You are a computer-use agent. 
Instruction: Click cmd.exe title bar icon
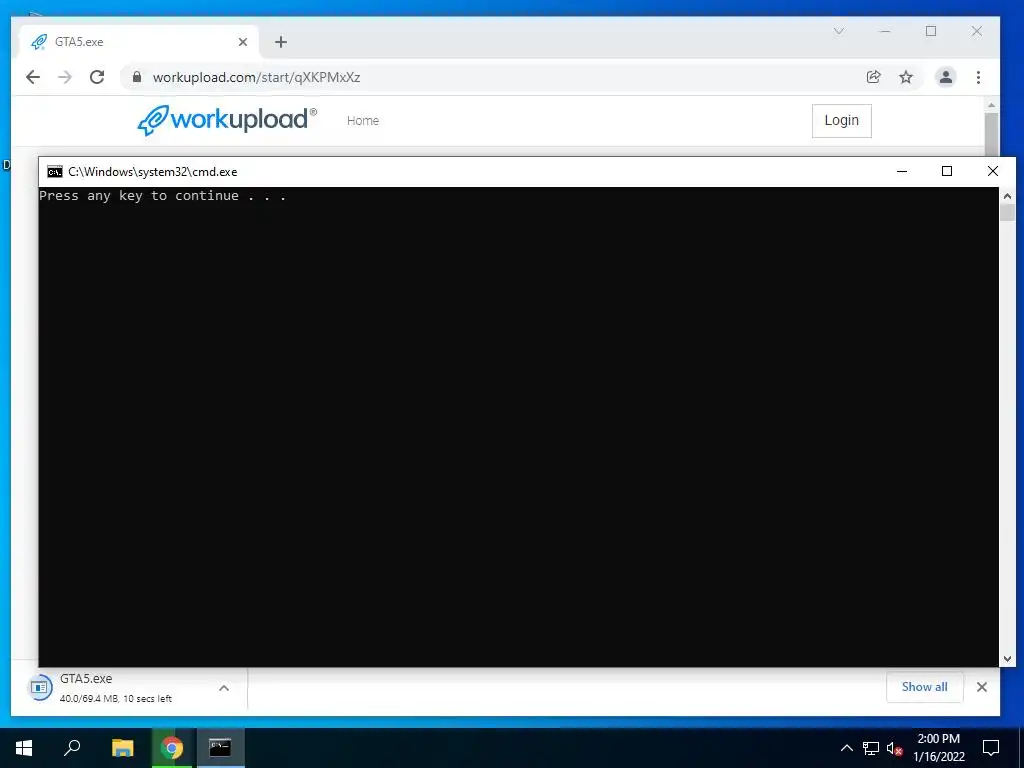tap(55, 171)
